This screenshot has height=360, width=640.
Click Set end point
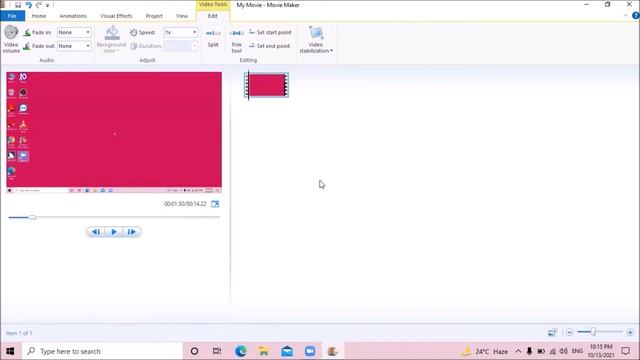coord(270,46)
